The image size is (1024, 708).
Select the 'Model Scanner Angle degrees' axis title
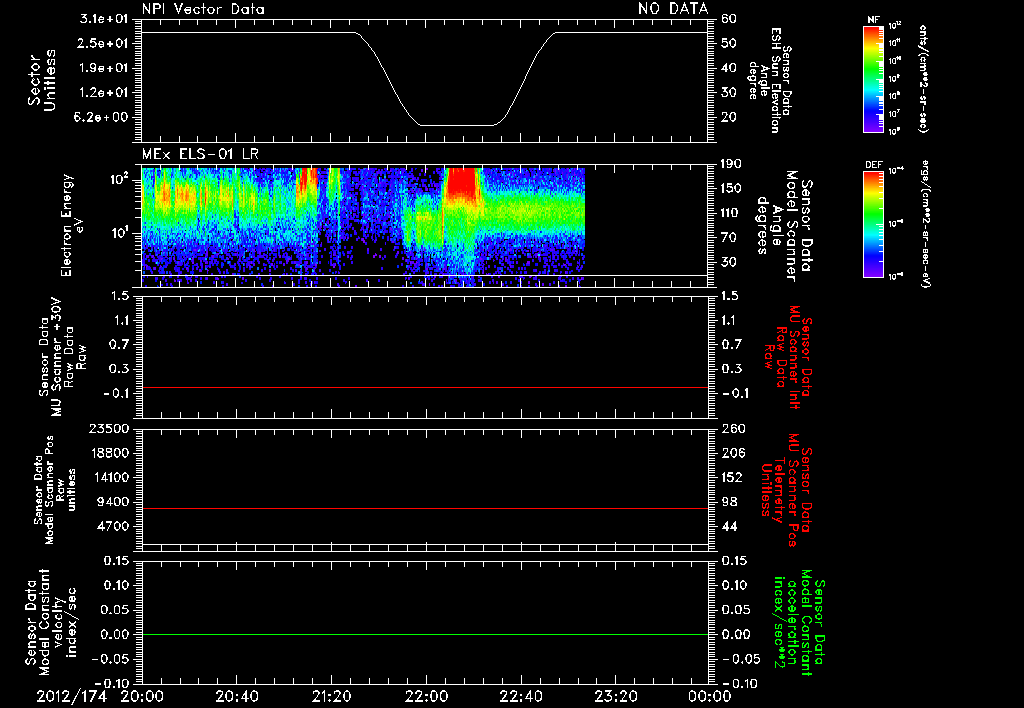(x=784, y=225)
